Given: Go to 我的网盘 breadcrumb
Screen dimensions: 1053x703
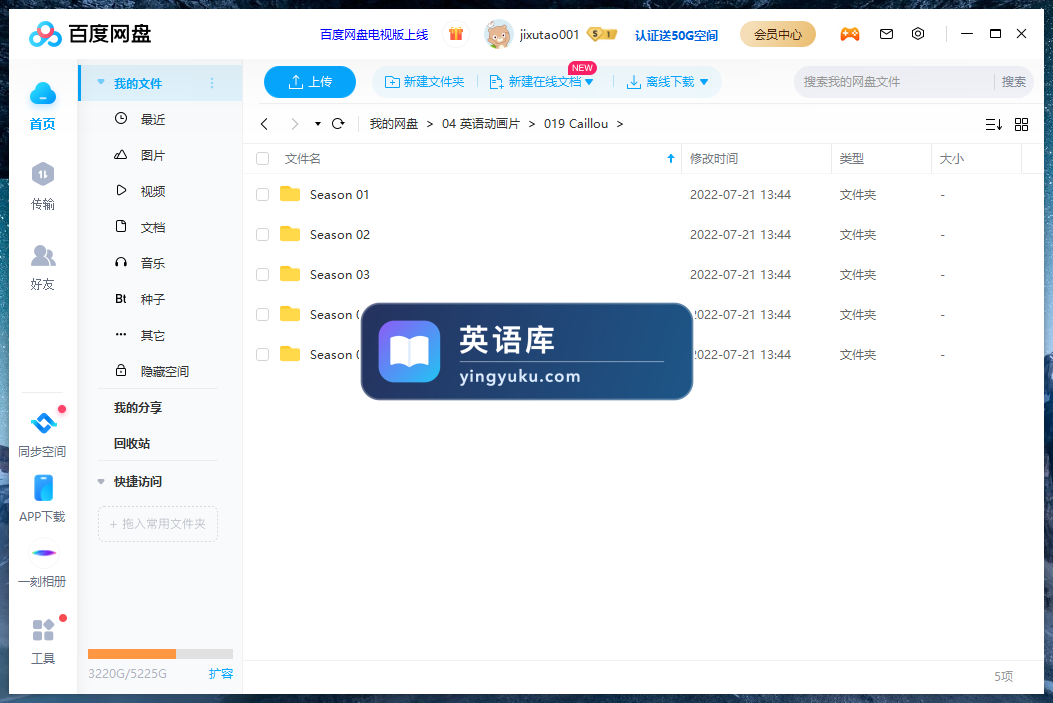Looking at the screenshot, I should [394, 124].
